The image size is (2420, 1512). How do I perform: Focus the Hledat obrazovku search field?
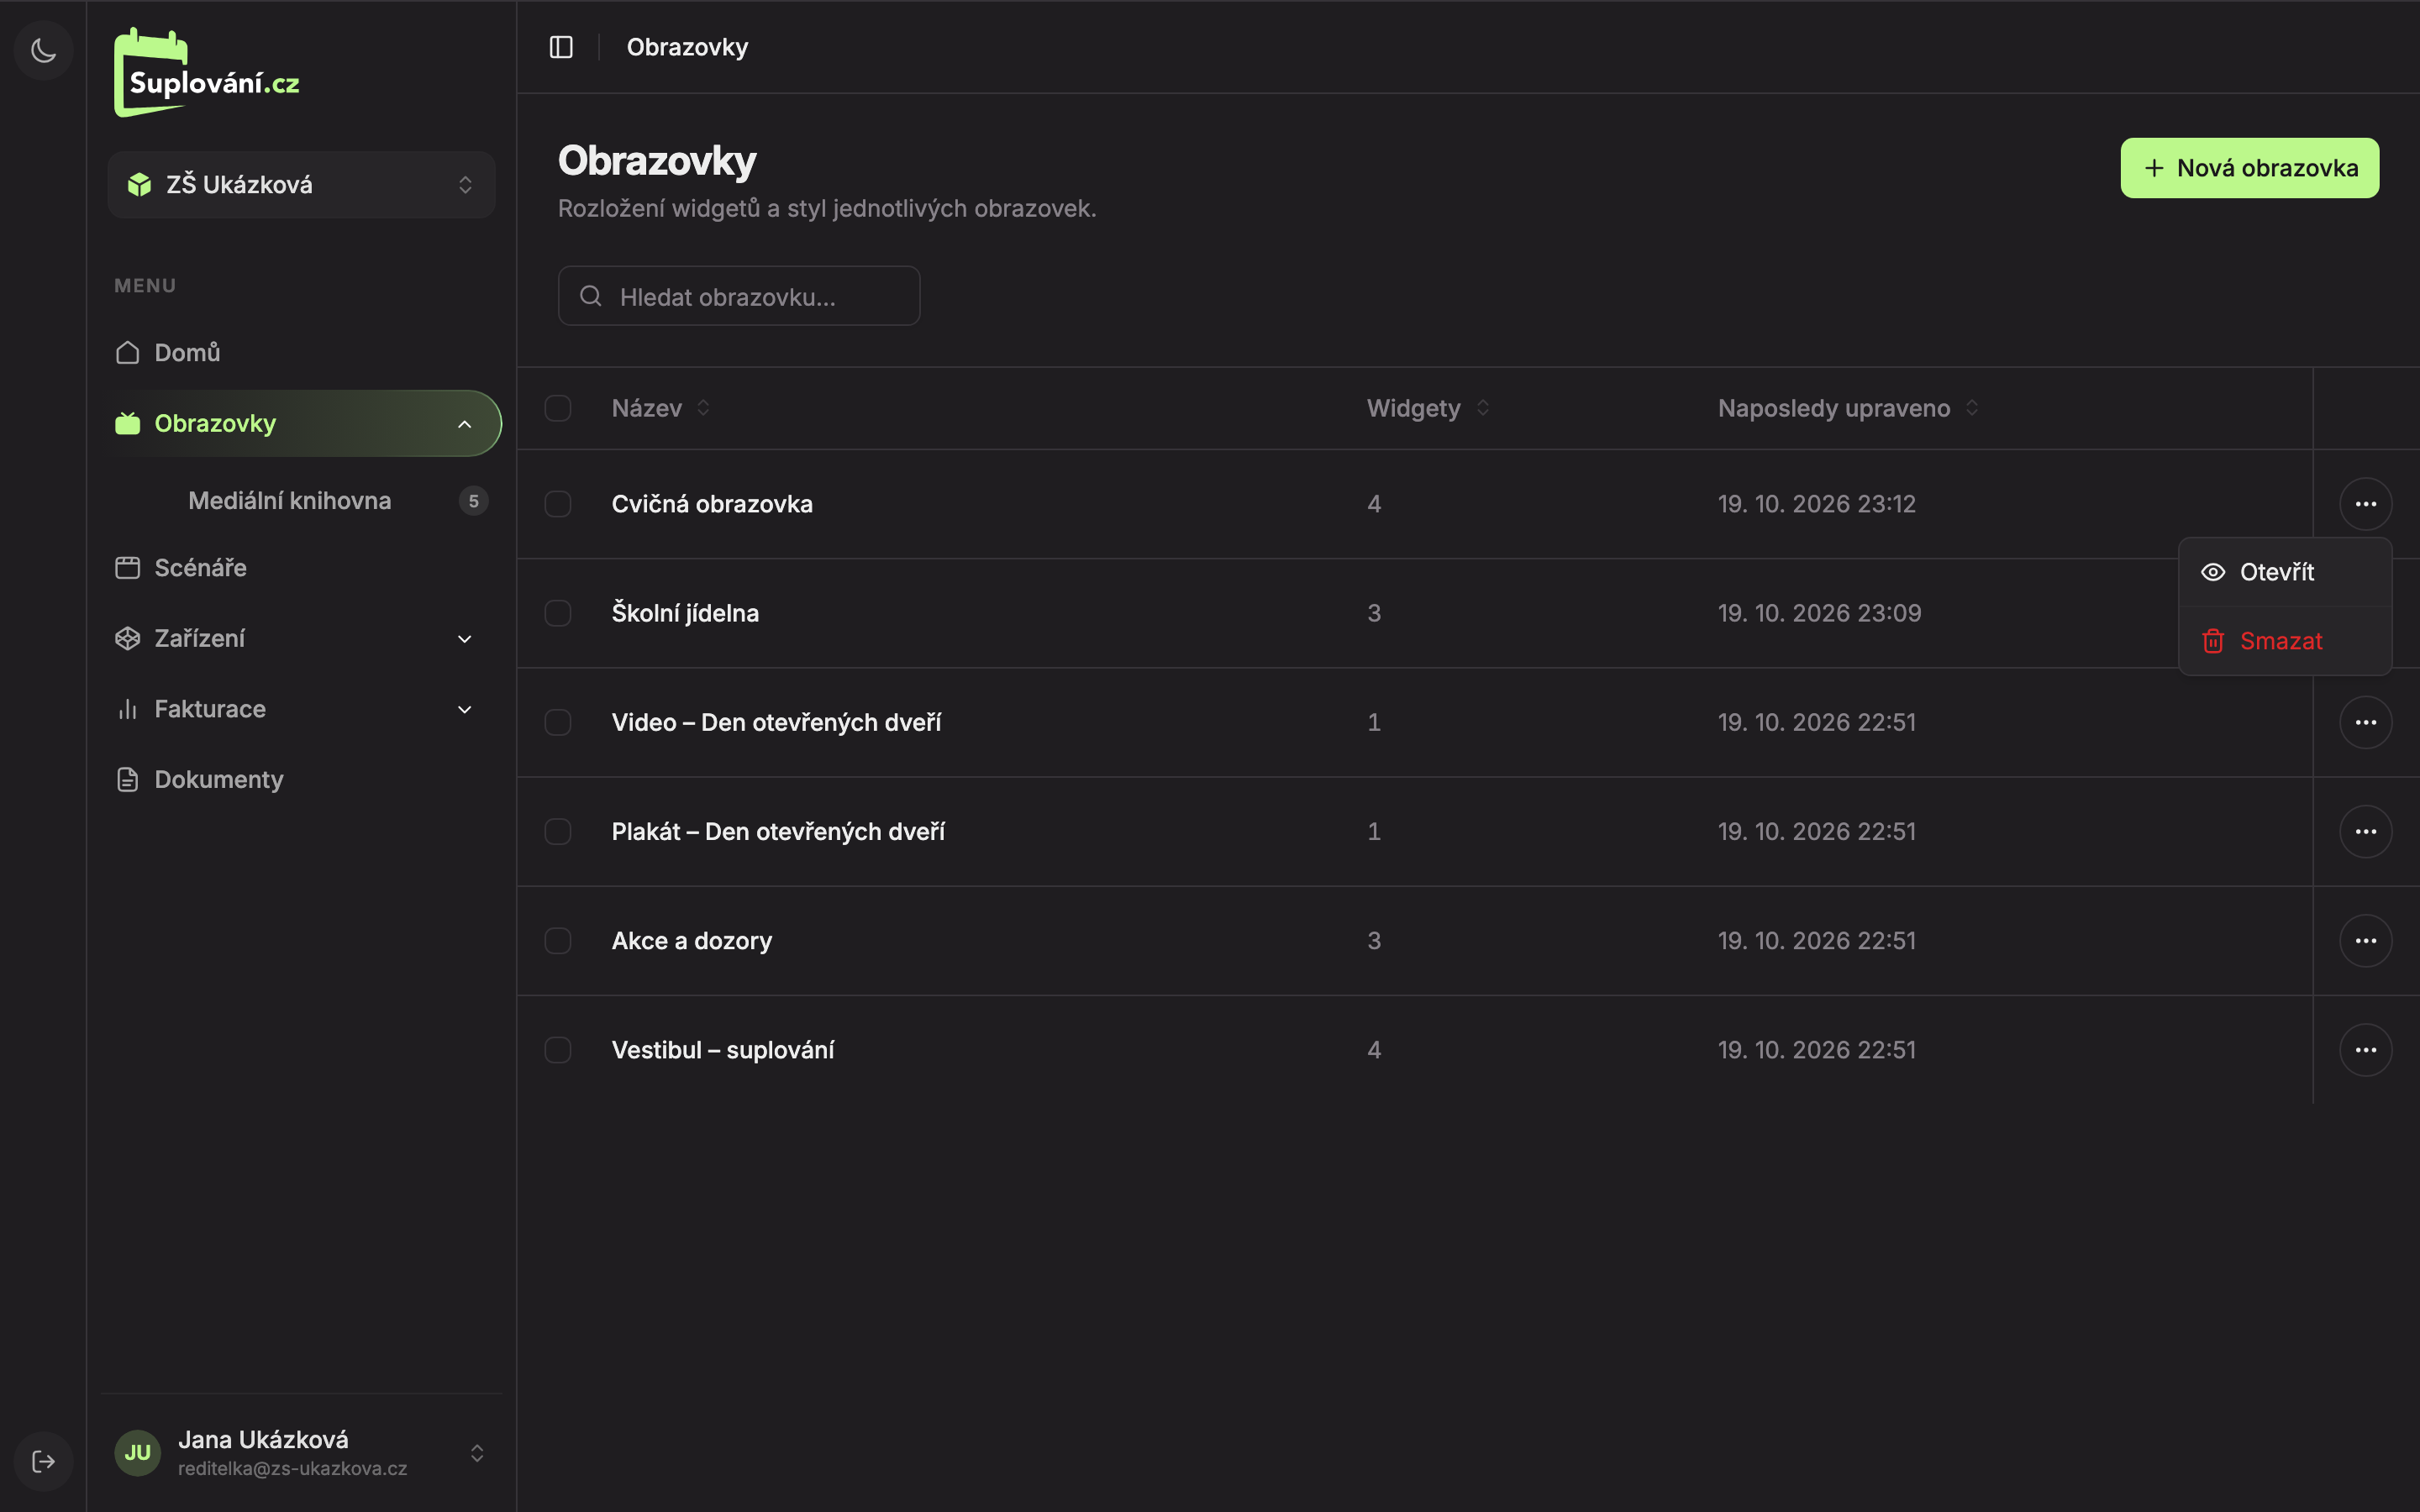coord(738,296)
